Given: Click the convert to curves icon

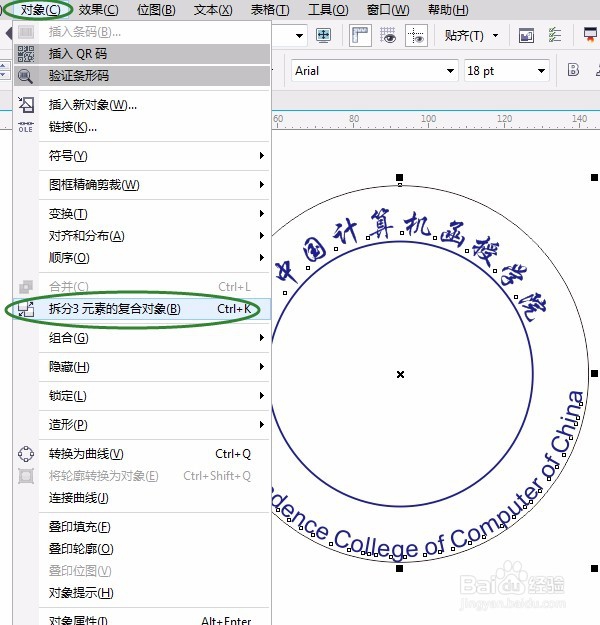Looking at the screenshot, I should (x=26, y=454).
